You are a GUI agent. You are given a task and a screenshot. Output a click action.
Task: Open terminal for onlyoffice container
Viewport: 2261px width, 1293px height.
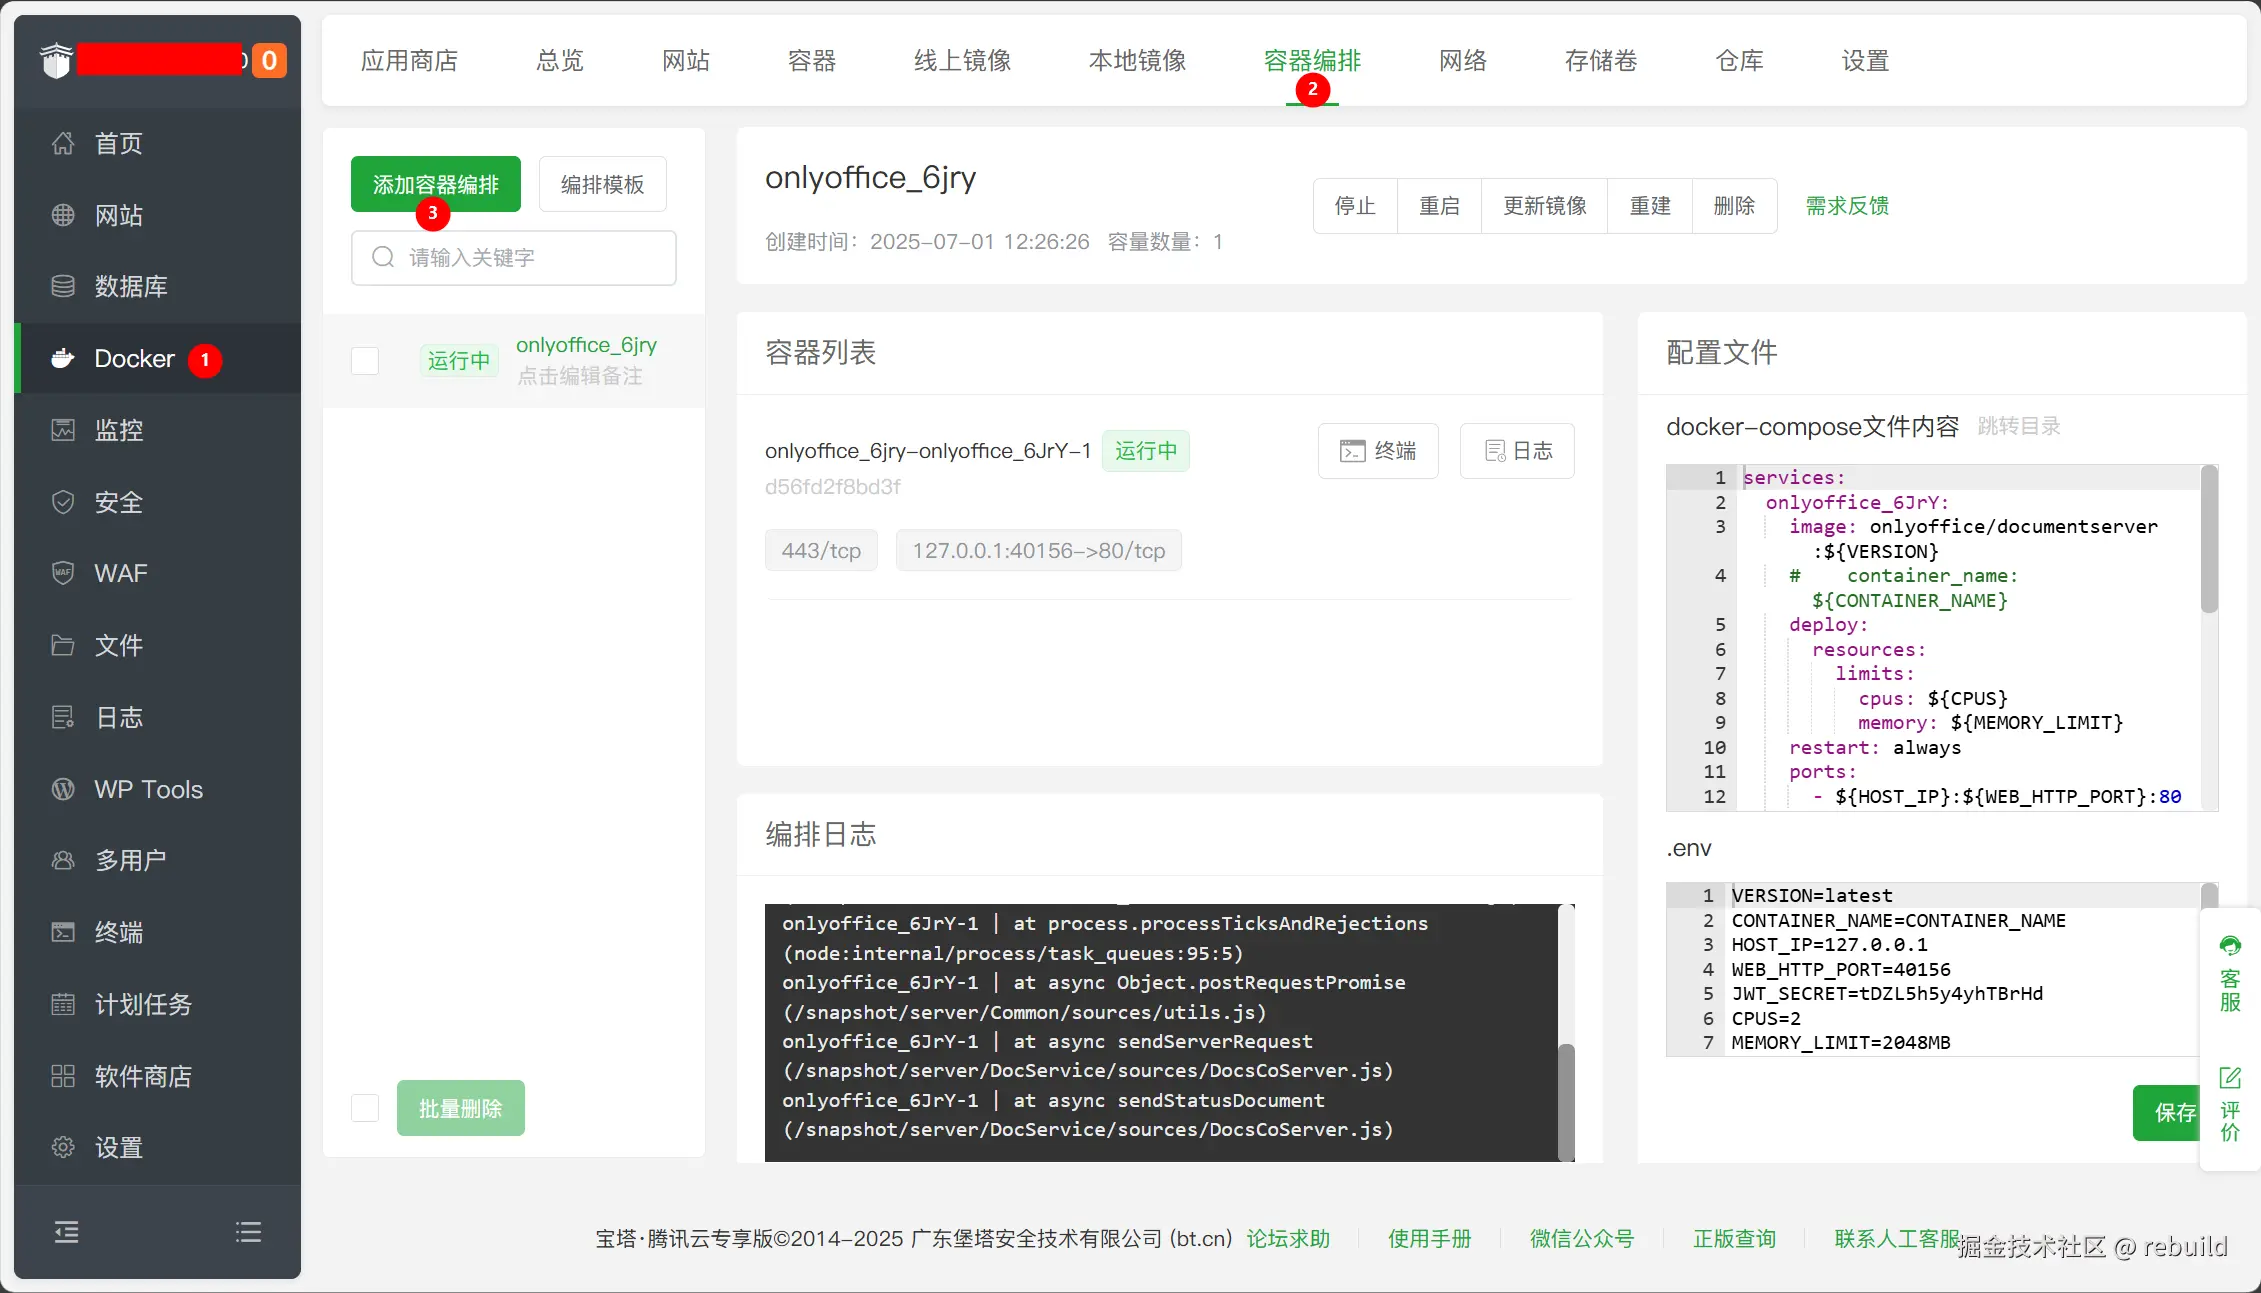tap(1378, 451)
